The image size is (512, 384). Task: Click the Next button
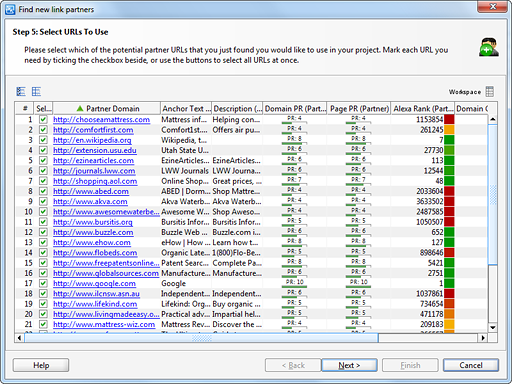pos(349,365)
